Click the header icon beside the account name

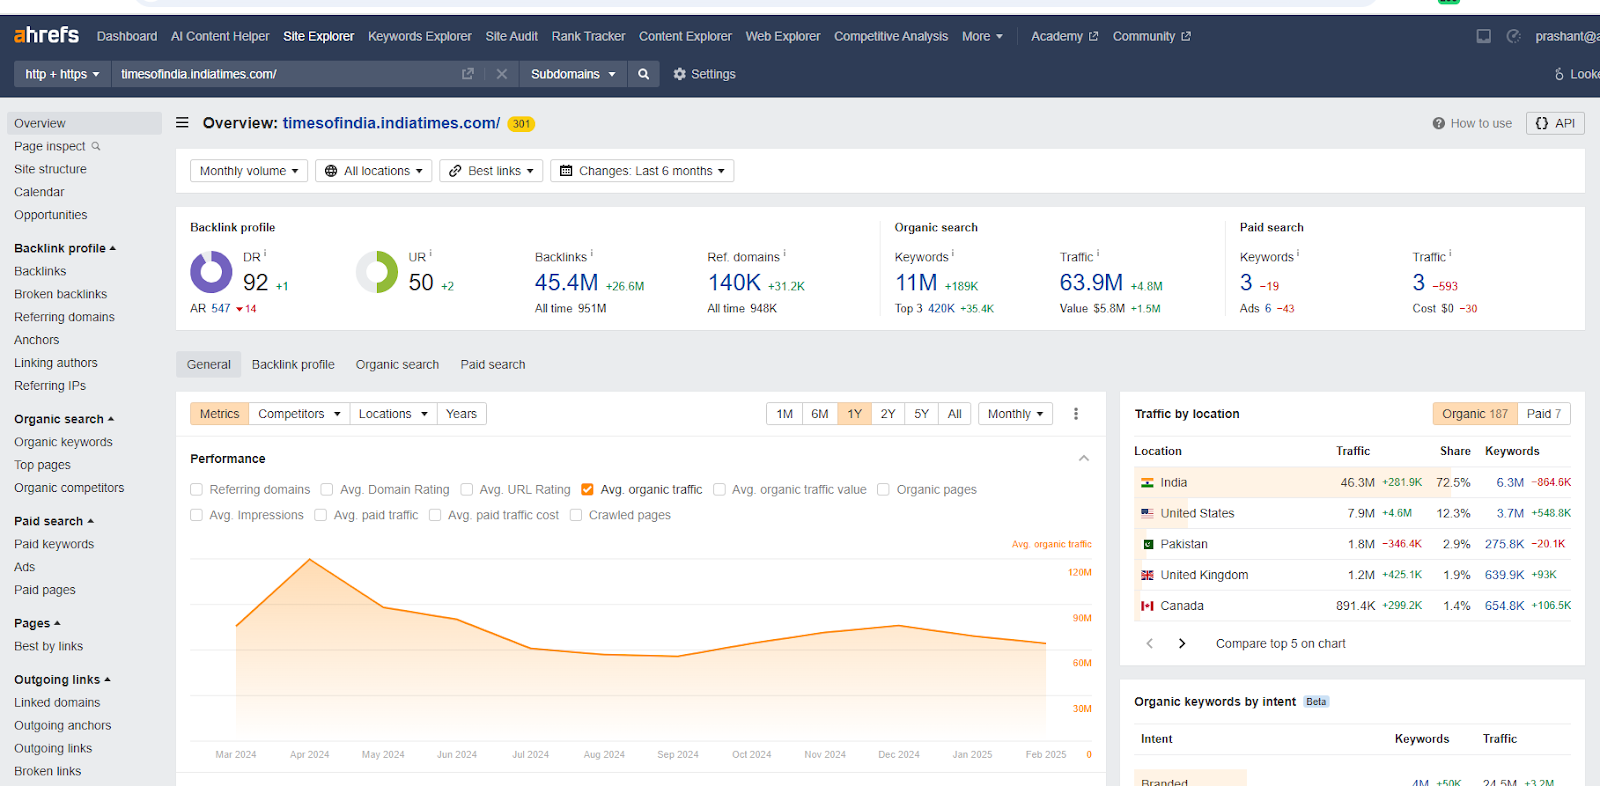[x=1514, y=36]
